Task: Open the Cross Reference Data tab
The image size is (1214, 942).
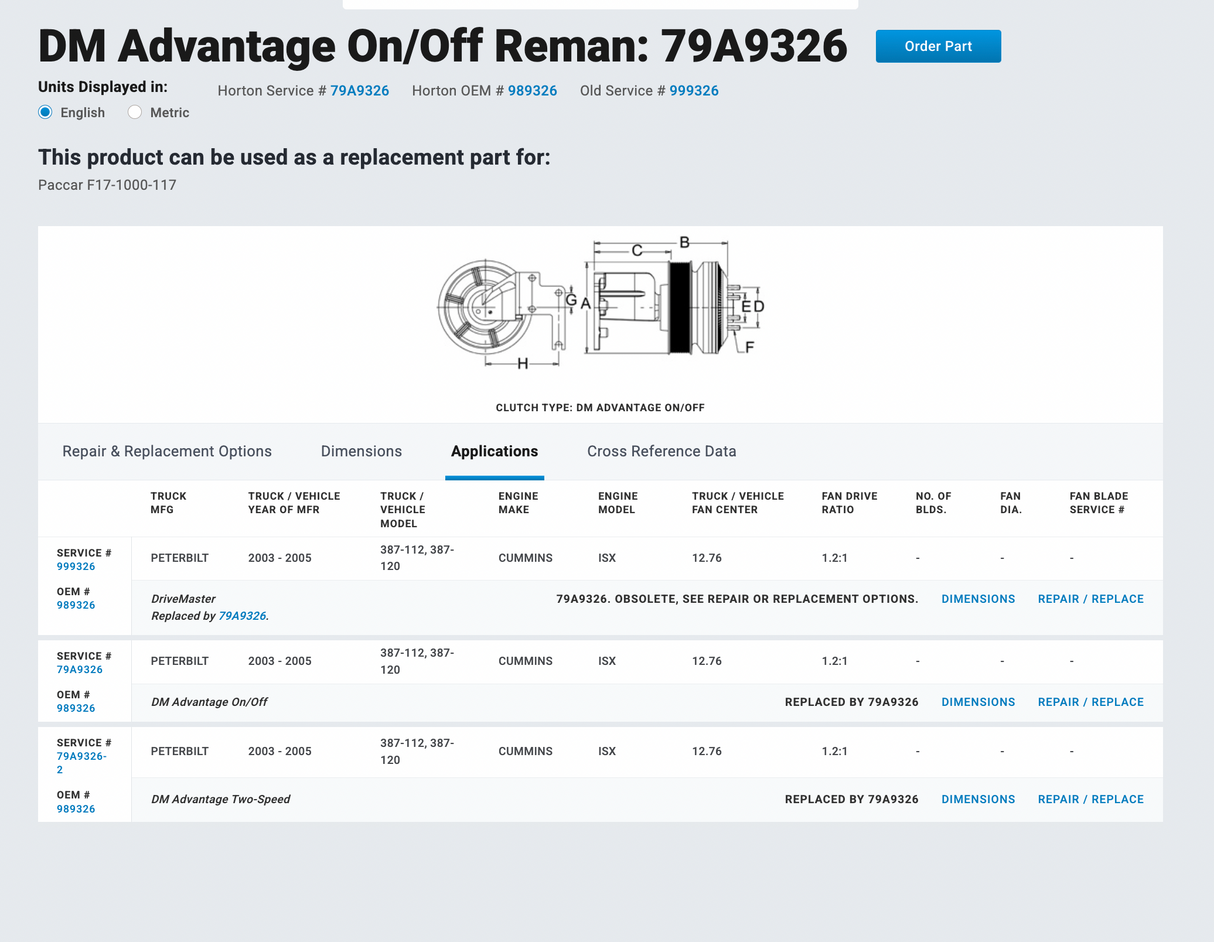Action: click(661, 451)
